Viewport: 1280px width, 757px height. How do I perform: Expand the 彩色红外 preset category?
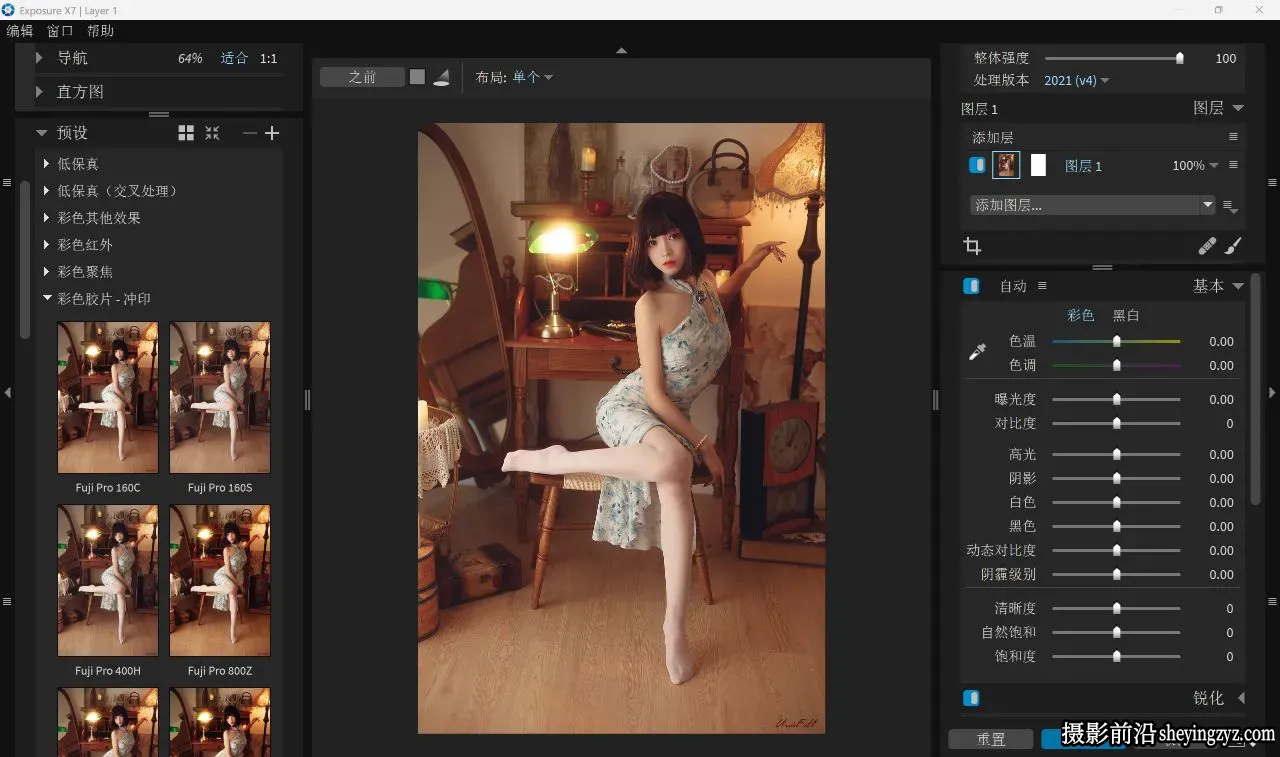click(47, 245)
